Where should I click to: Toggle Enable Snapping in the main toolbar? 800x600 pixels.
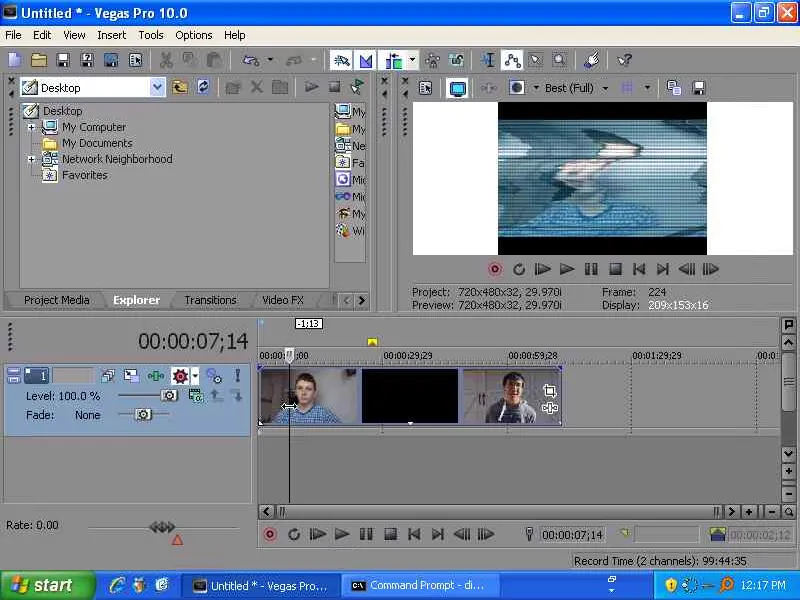[342, 61]
